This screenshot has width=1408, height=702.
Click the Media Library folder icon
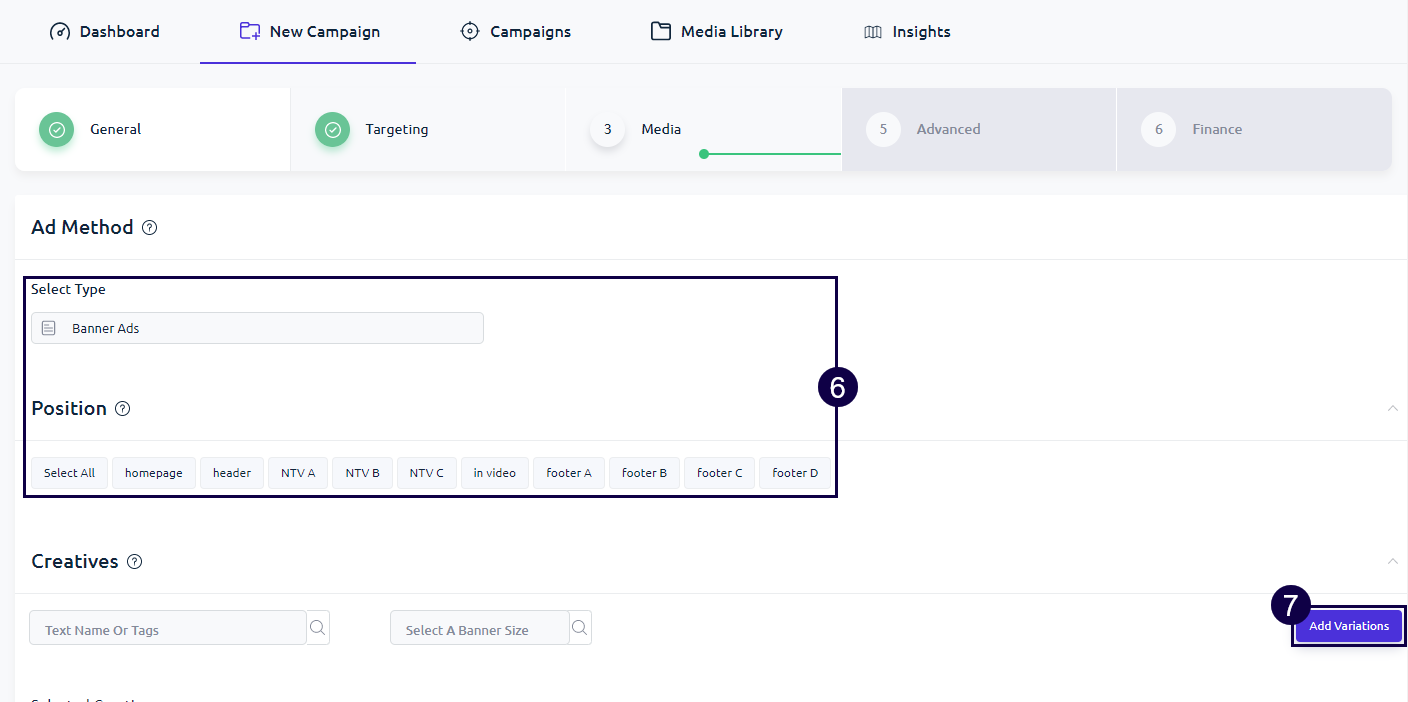click(x=660, y=31)
